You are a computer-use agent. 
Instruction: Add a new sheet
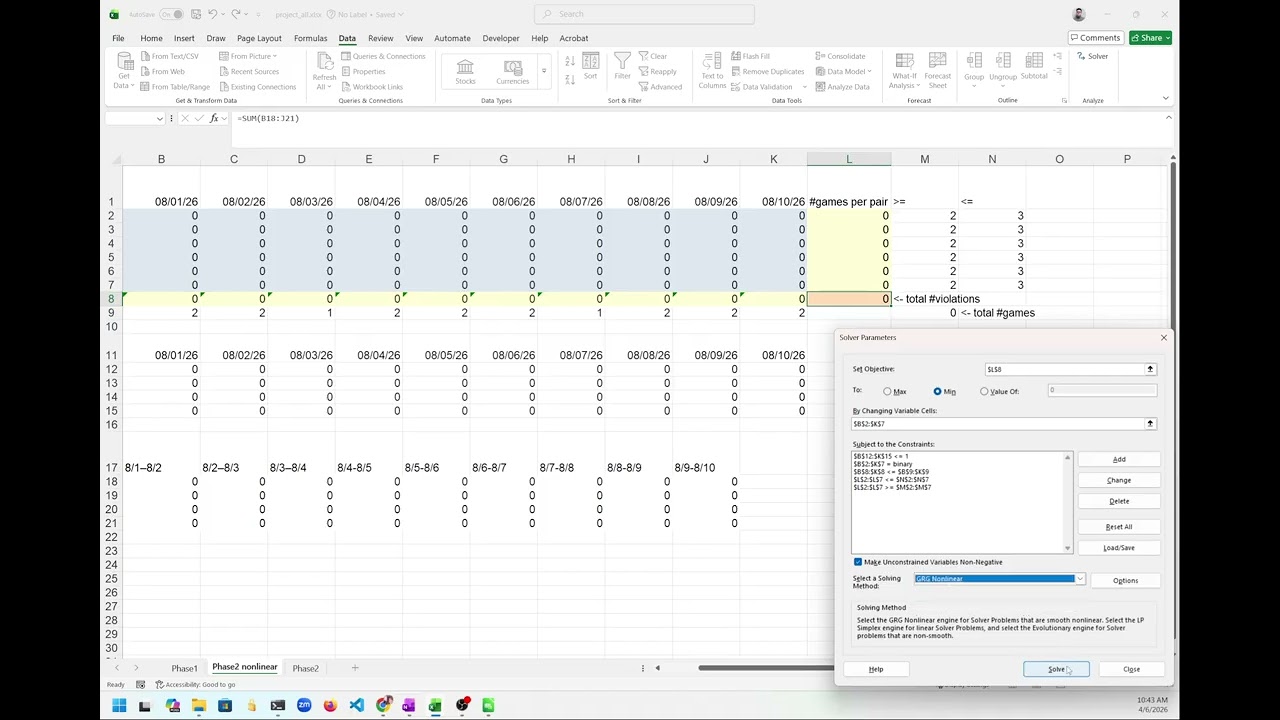(x=355, y=668)
